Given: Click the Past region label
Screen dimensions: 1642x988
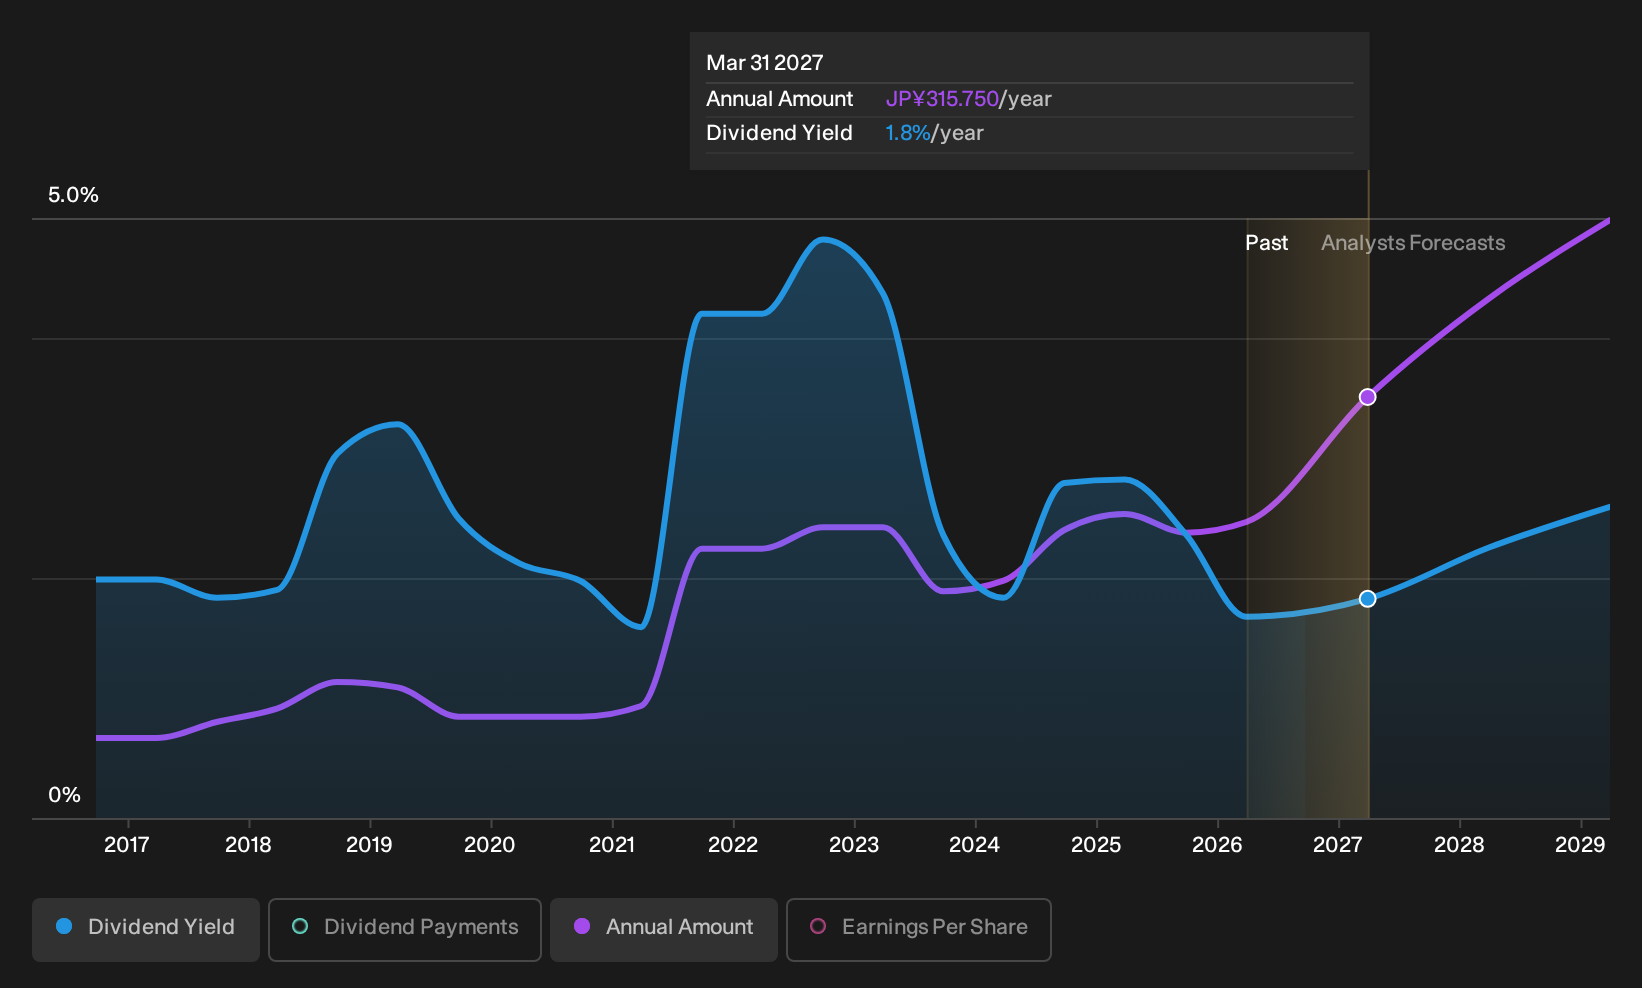Looking at the screenshot, I should [x=1266, y=243].
